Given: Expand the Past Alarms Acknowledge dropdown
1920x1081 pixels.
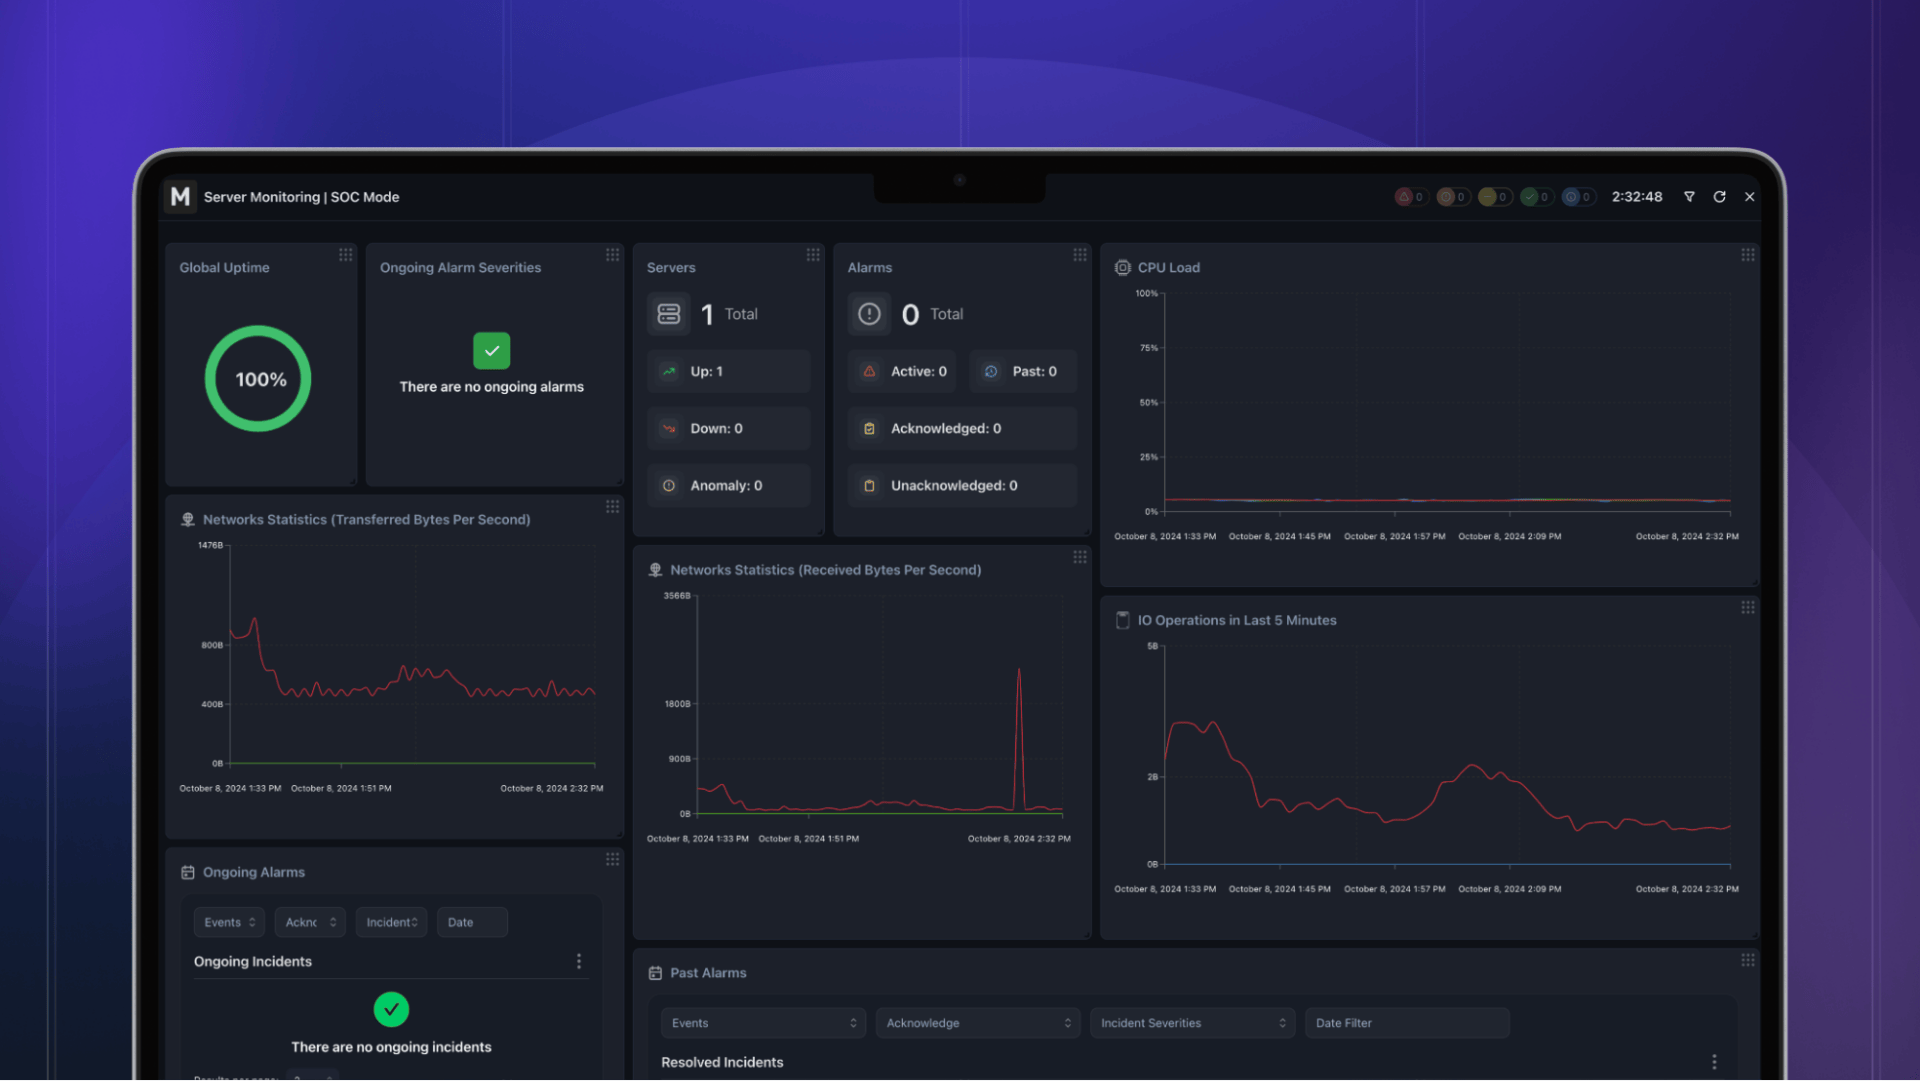Looking at the screenshot, I should [x=977, y=1023].
